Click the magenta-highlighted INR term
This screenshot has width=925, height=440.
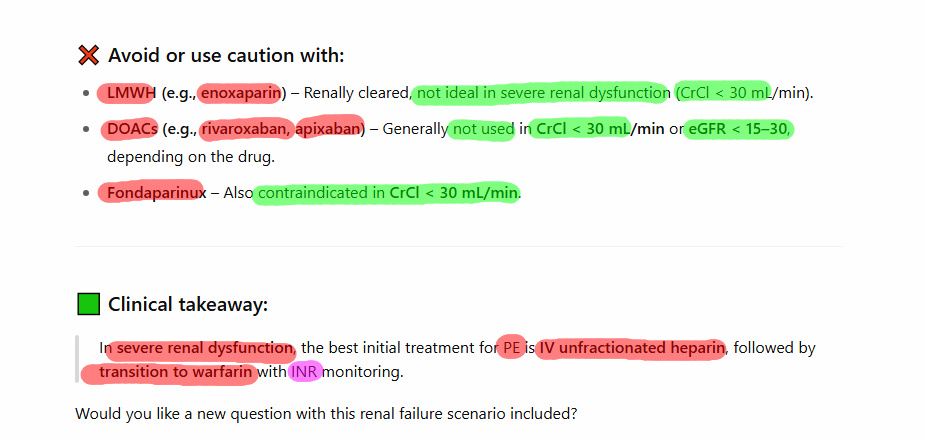click(x=304, y=372)
